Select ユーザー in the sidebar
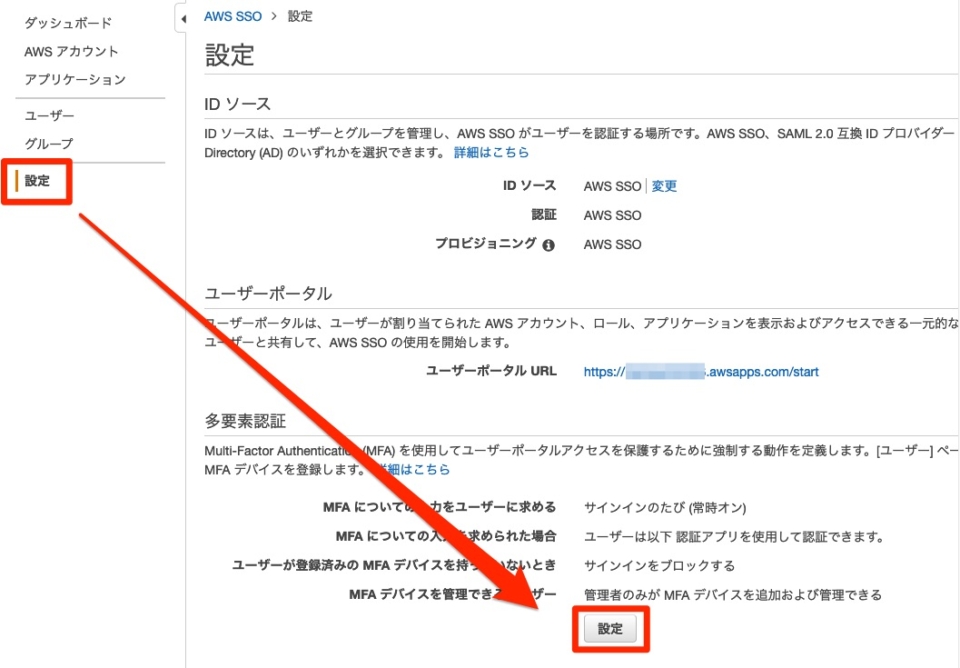Image resolution: width=960 pixels, height=668 pixels. (49, 116)
